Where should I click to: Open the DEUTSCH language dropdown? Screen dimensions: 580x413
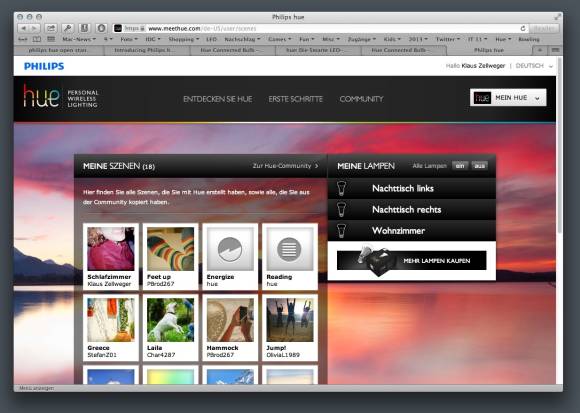(x=534, y=66)
